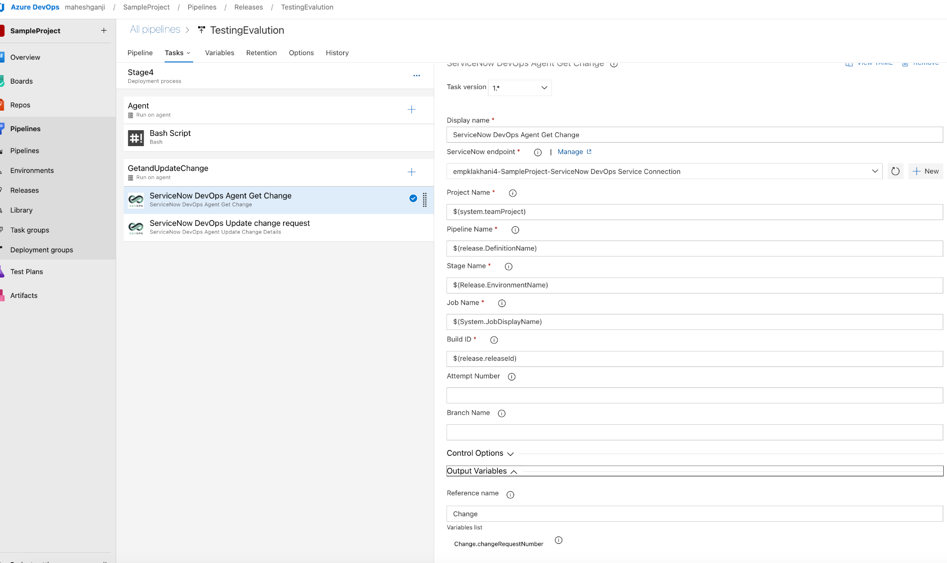Screen dimensions: 947x563
Task: Click the Stage Name input field
Action: click(x=695, y=285)
